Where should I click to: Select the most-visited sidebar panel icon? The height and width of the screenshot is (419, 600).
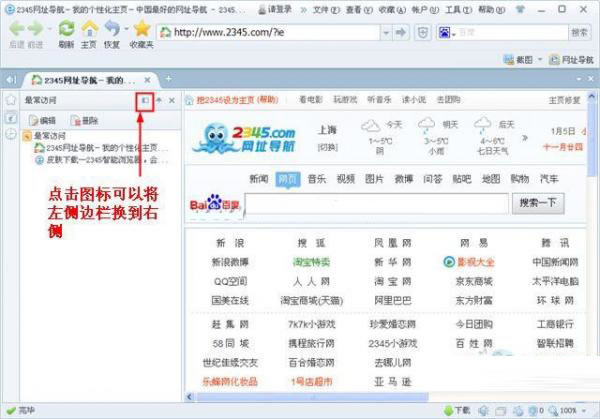coord(11,118)
